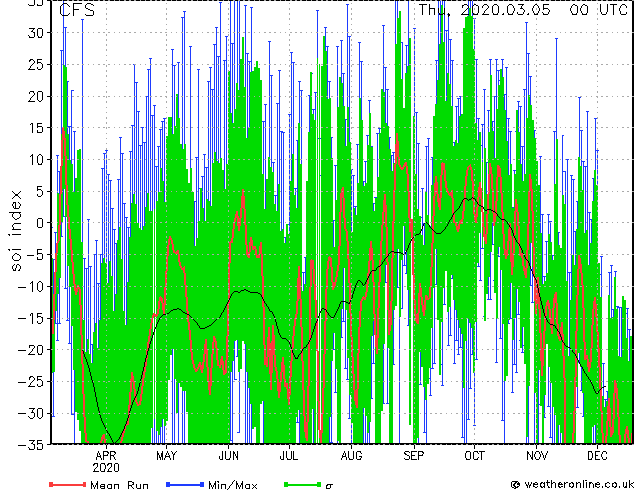Screen dimensions: 634x490
Task: Click the green sigma legend swatch
Action: click(302, 484)
